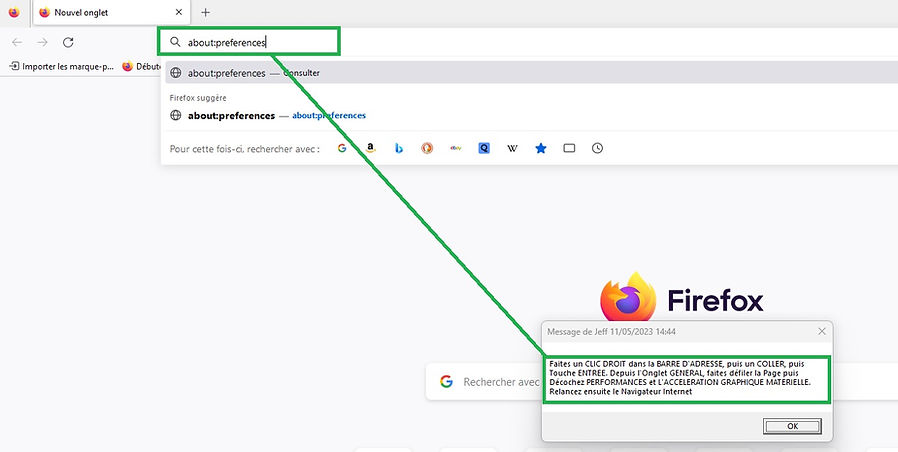Viewport: 898px width, 452px height.
Task: Open the Firefox Débuter bookmark
Action: 141,66
